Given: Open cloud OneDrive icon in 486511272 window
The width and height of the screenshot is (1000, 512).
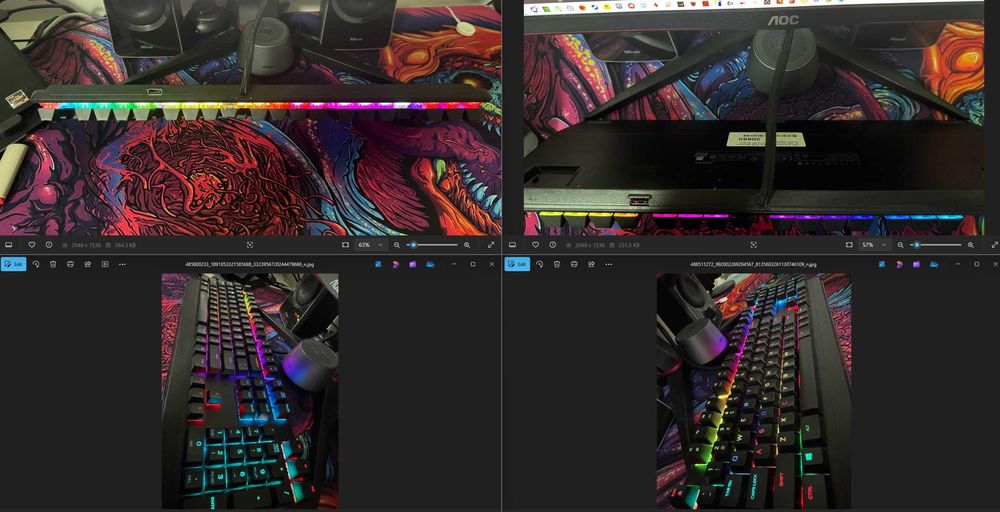Looking at the screenshot, I should [934, 264].
